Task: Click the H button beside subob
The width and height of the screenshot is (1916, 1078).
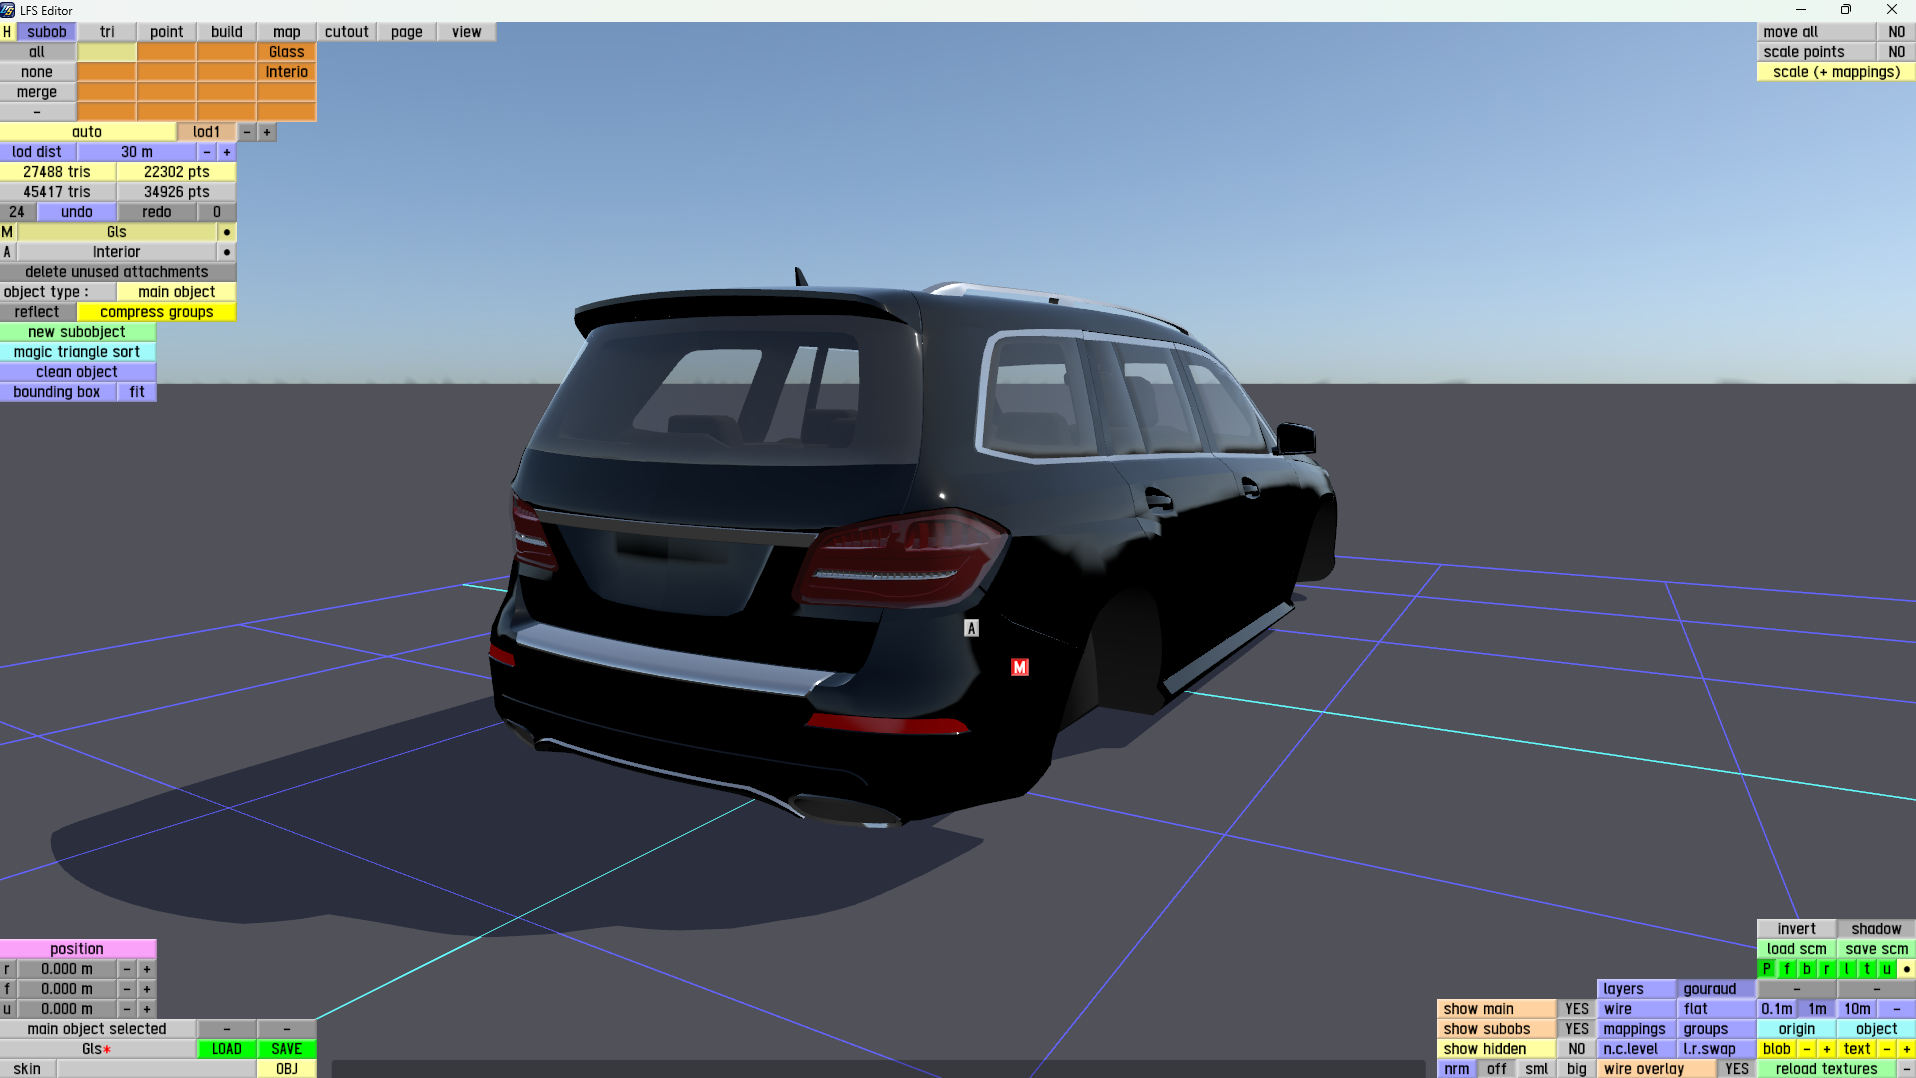Action: pos(7,32)
